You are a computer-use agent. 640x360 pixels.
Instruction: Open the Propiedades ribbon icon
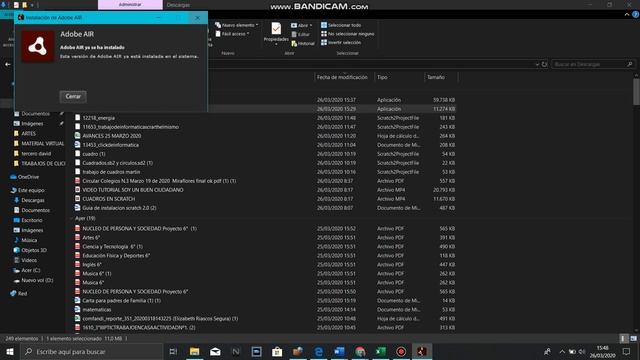(276, 33)
